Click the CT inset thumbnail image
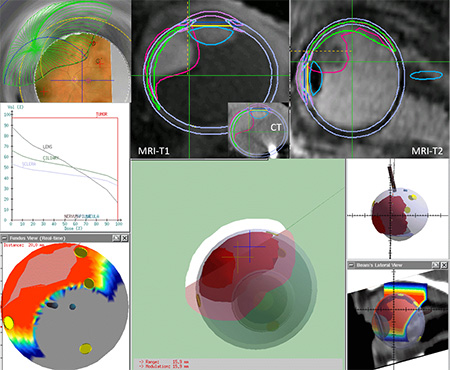Viewport: 450px width, 370px height. [x=258, y=130]
